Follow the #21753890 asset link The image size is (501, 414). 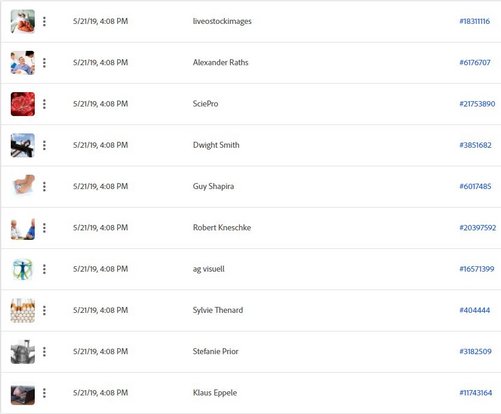(x=477, y=104)
